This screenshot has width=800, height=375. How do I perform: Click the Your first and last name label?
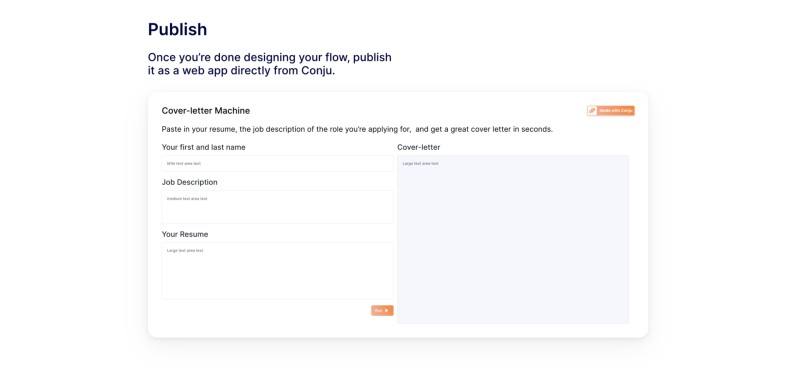(204, 147)
